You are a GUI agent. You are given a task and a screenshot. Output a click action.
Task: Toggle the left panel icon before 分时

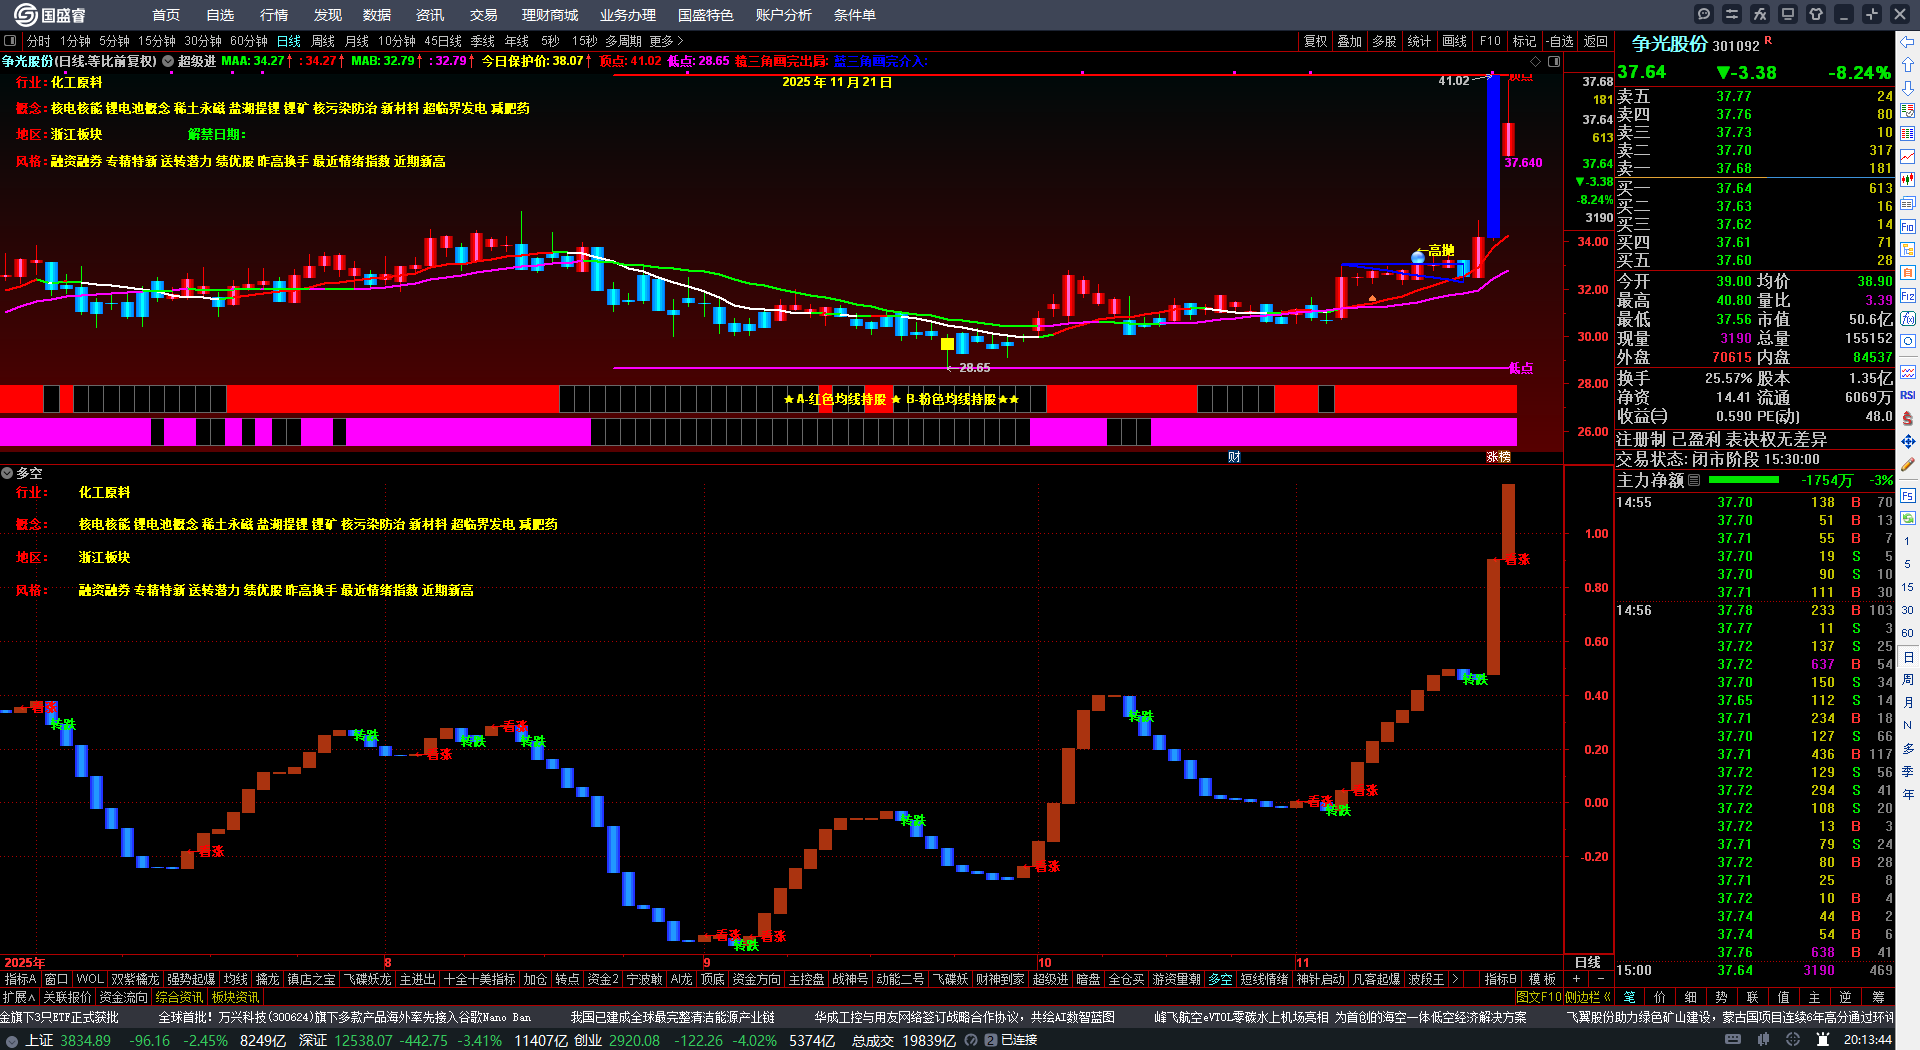(10, 41)
